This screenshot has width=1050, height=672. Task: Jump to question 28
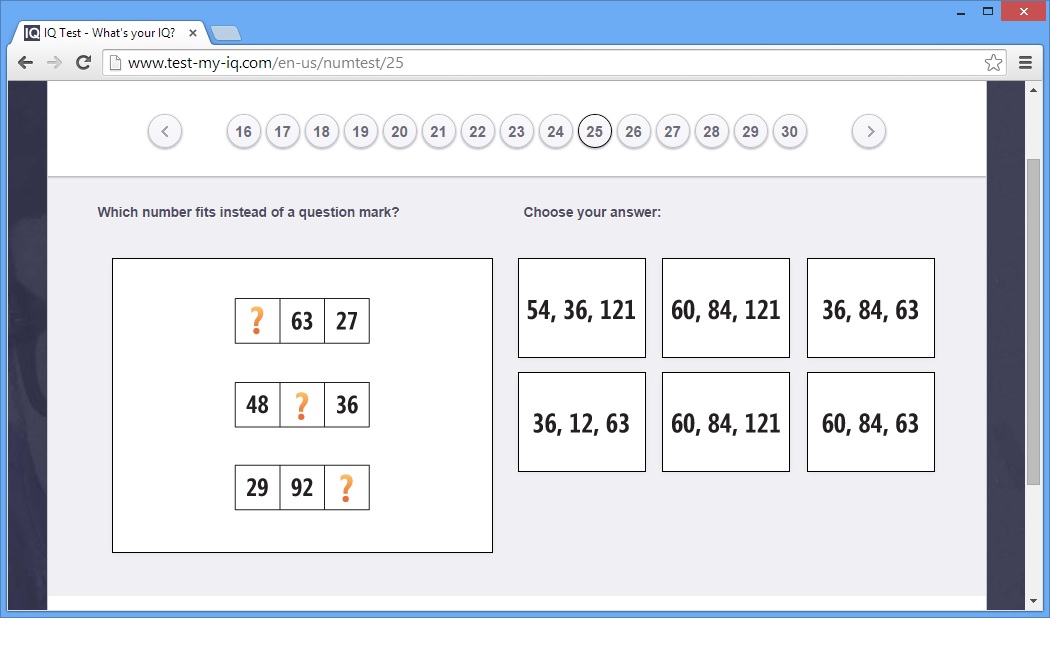coord(712,131)
